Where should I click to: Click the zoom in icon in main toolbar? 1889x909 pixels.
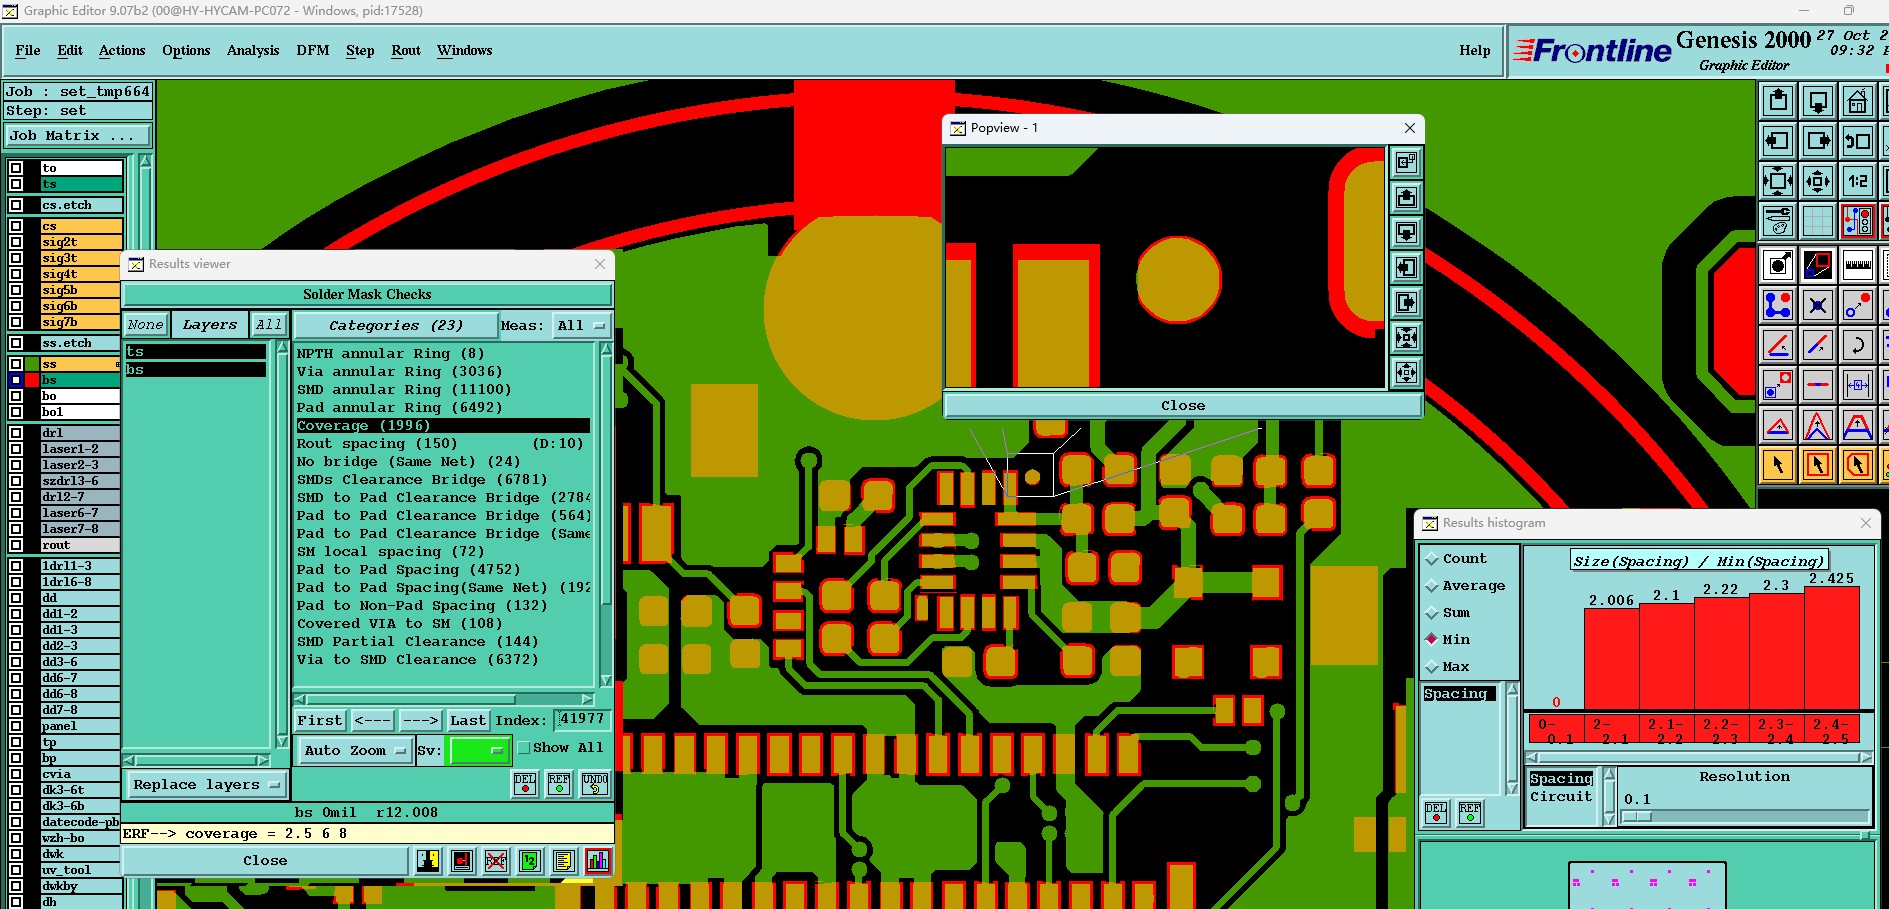coord(1778,181)
